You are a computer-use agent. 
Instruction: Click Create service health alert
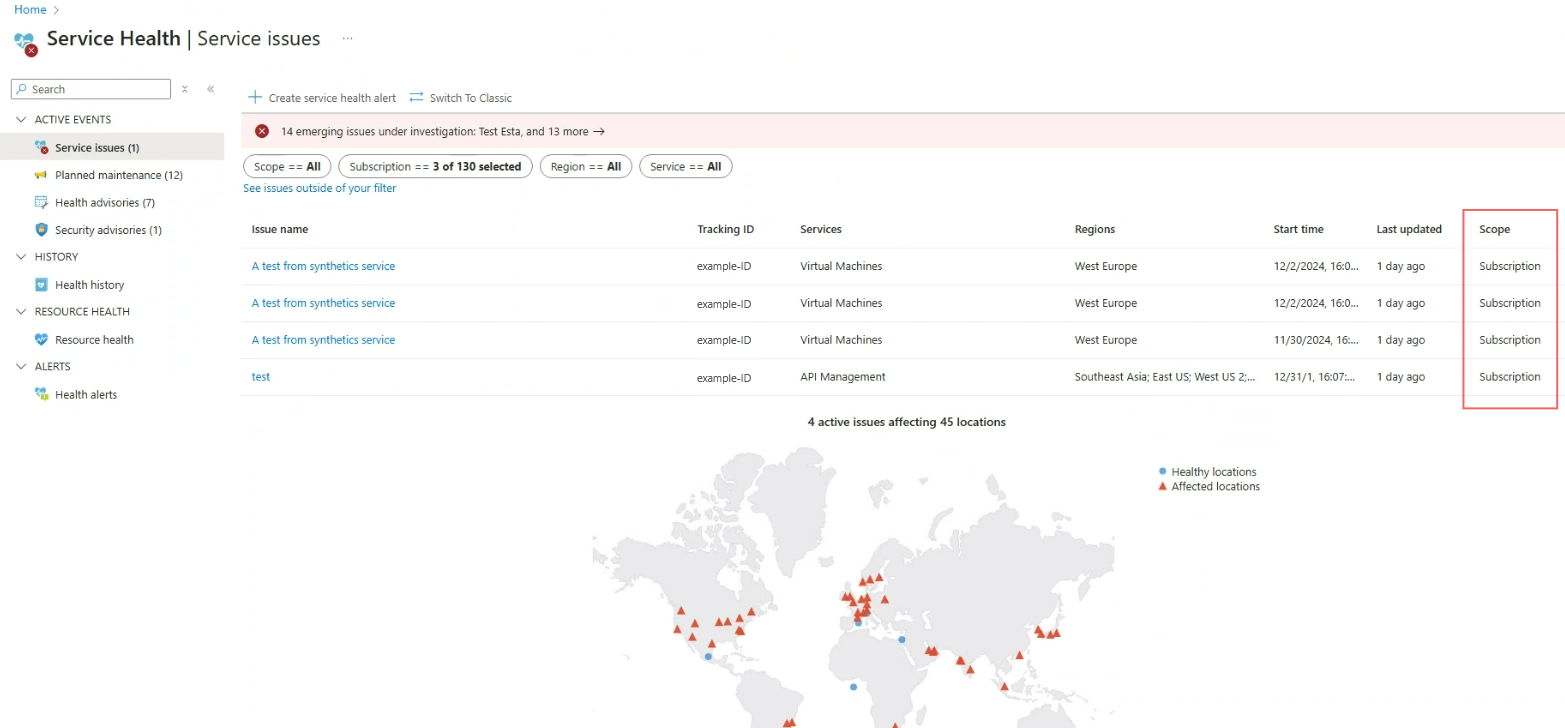click(x=322, y=98)
